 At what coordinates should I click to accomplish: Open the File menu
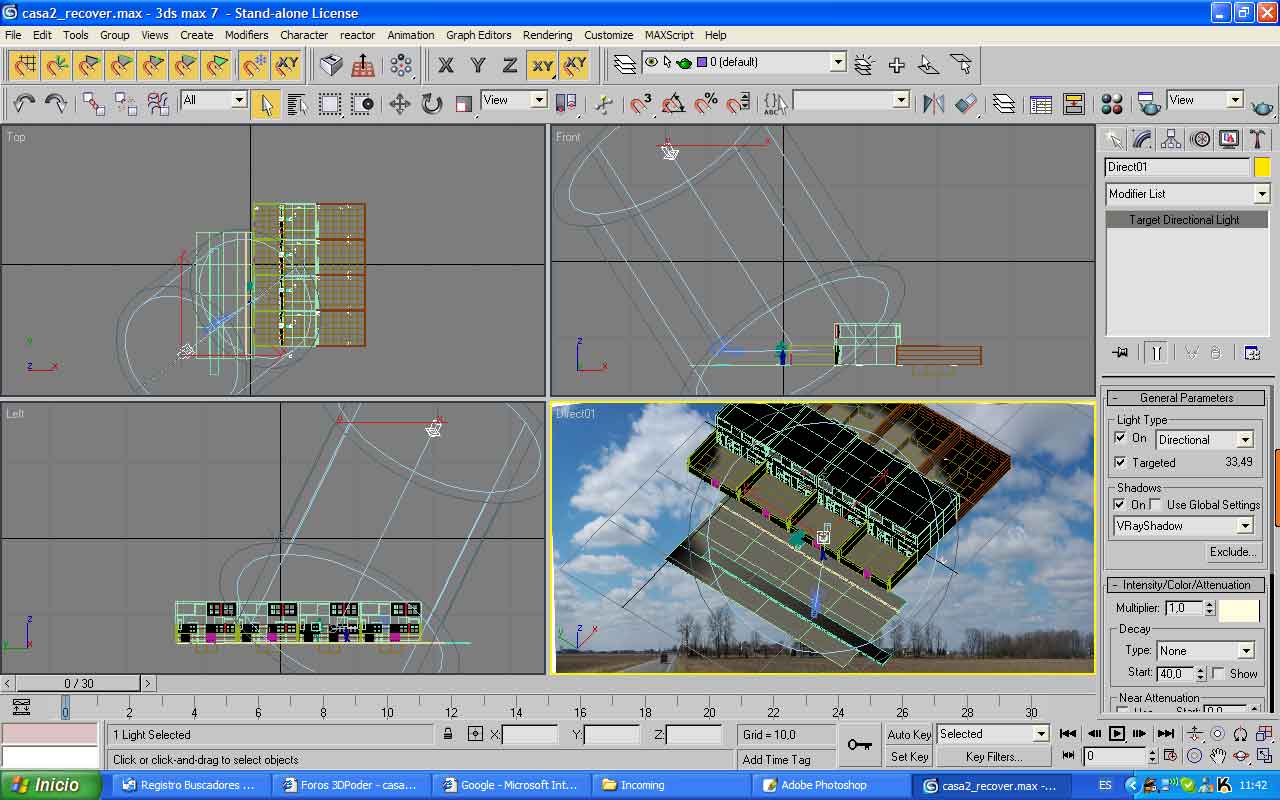(x=13, y=35)
